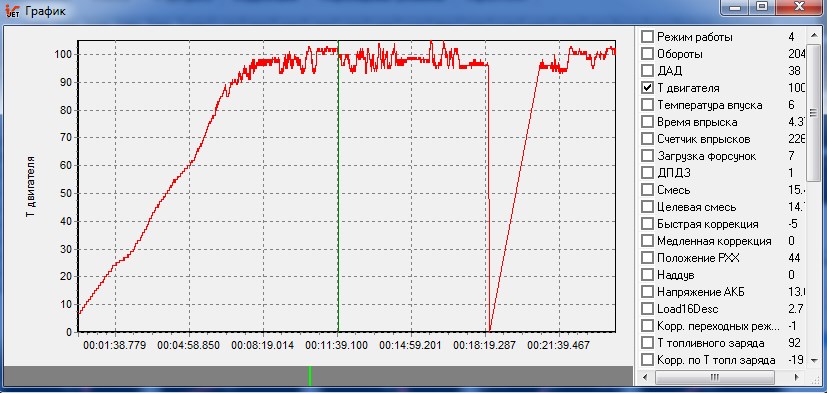
Task: Toggle the Время впрыска checkbox
Action: (647, 122)
